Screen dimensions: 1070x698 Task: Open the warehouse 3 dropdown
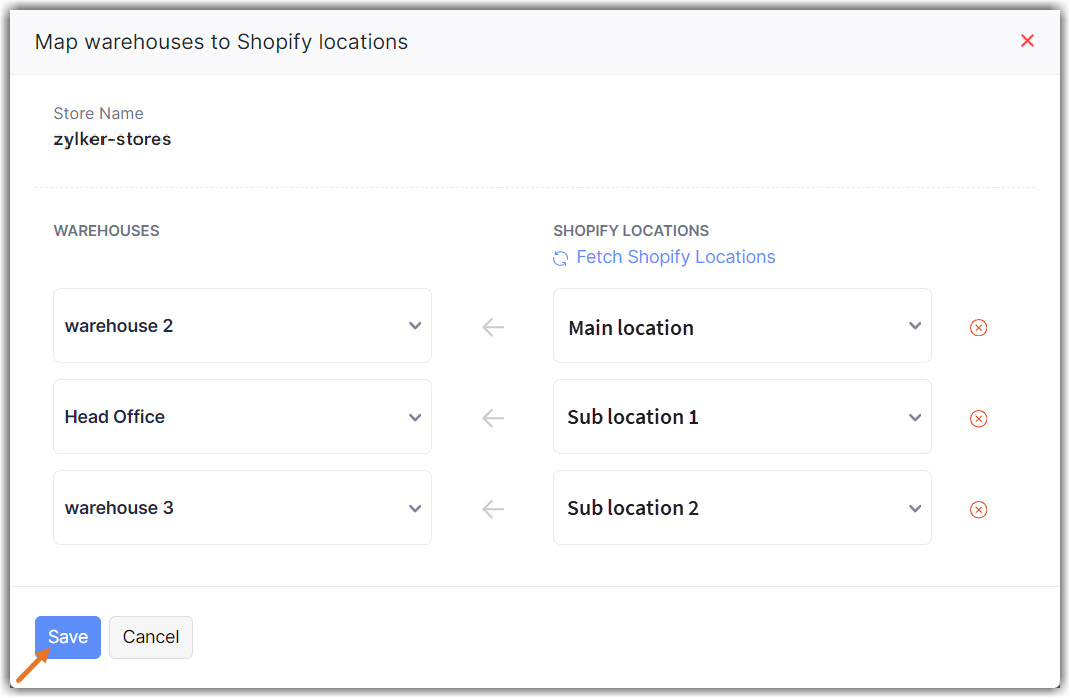coord(242,508)
